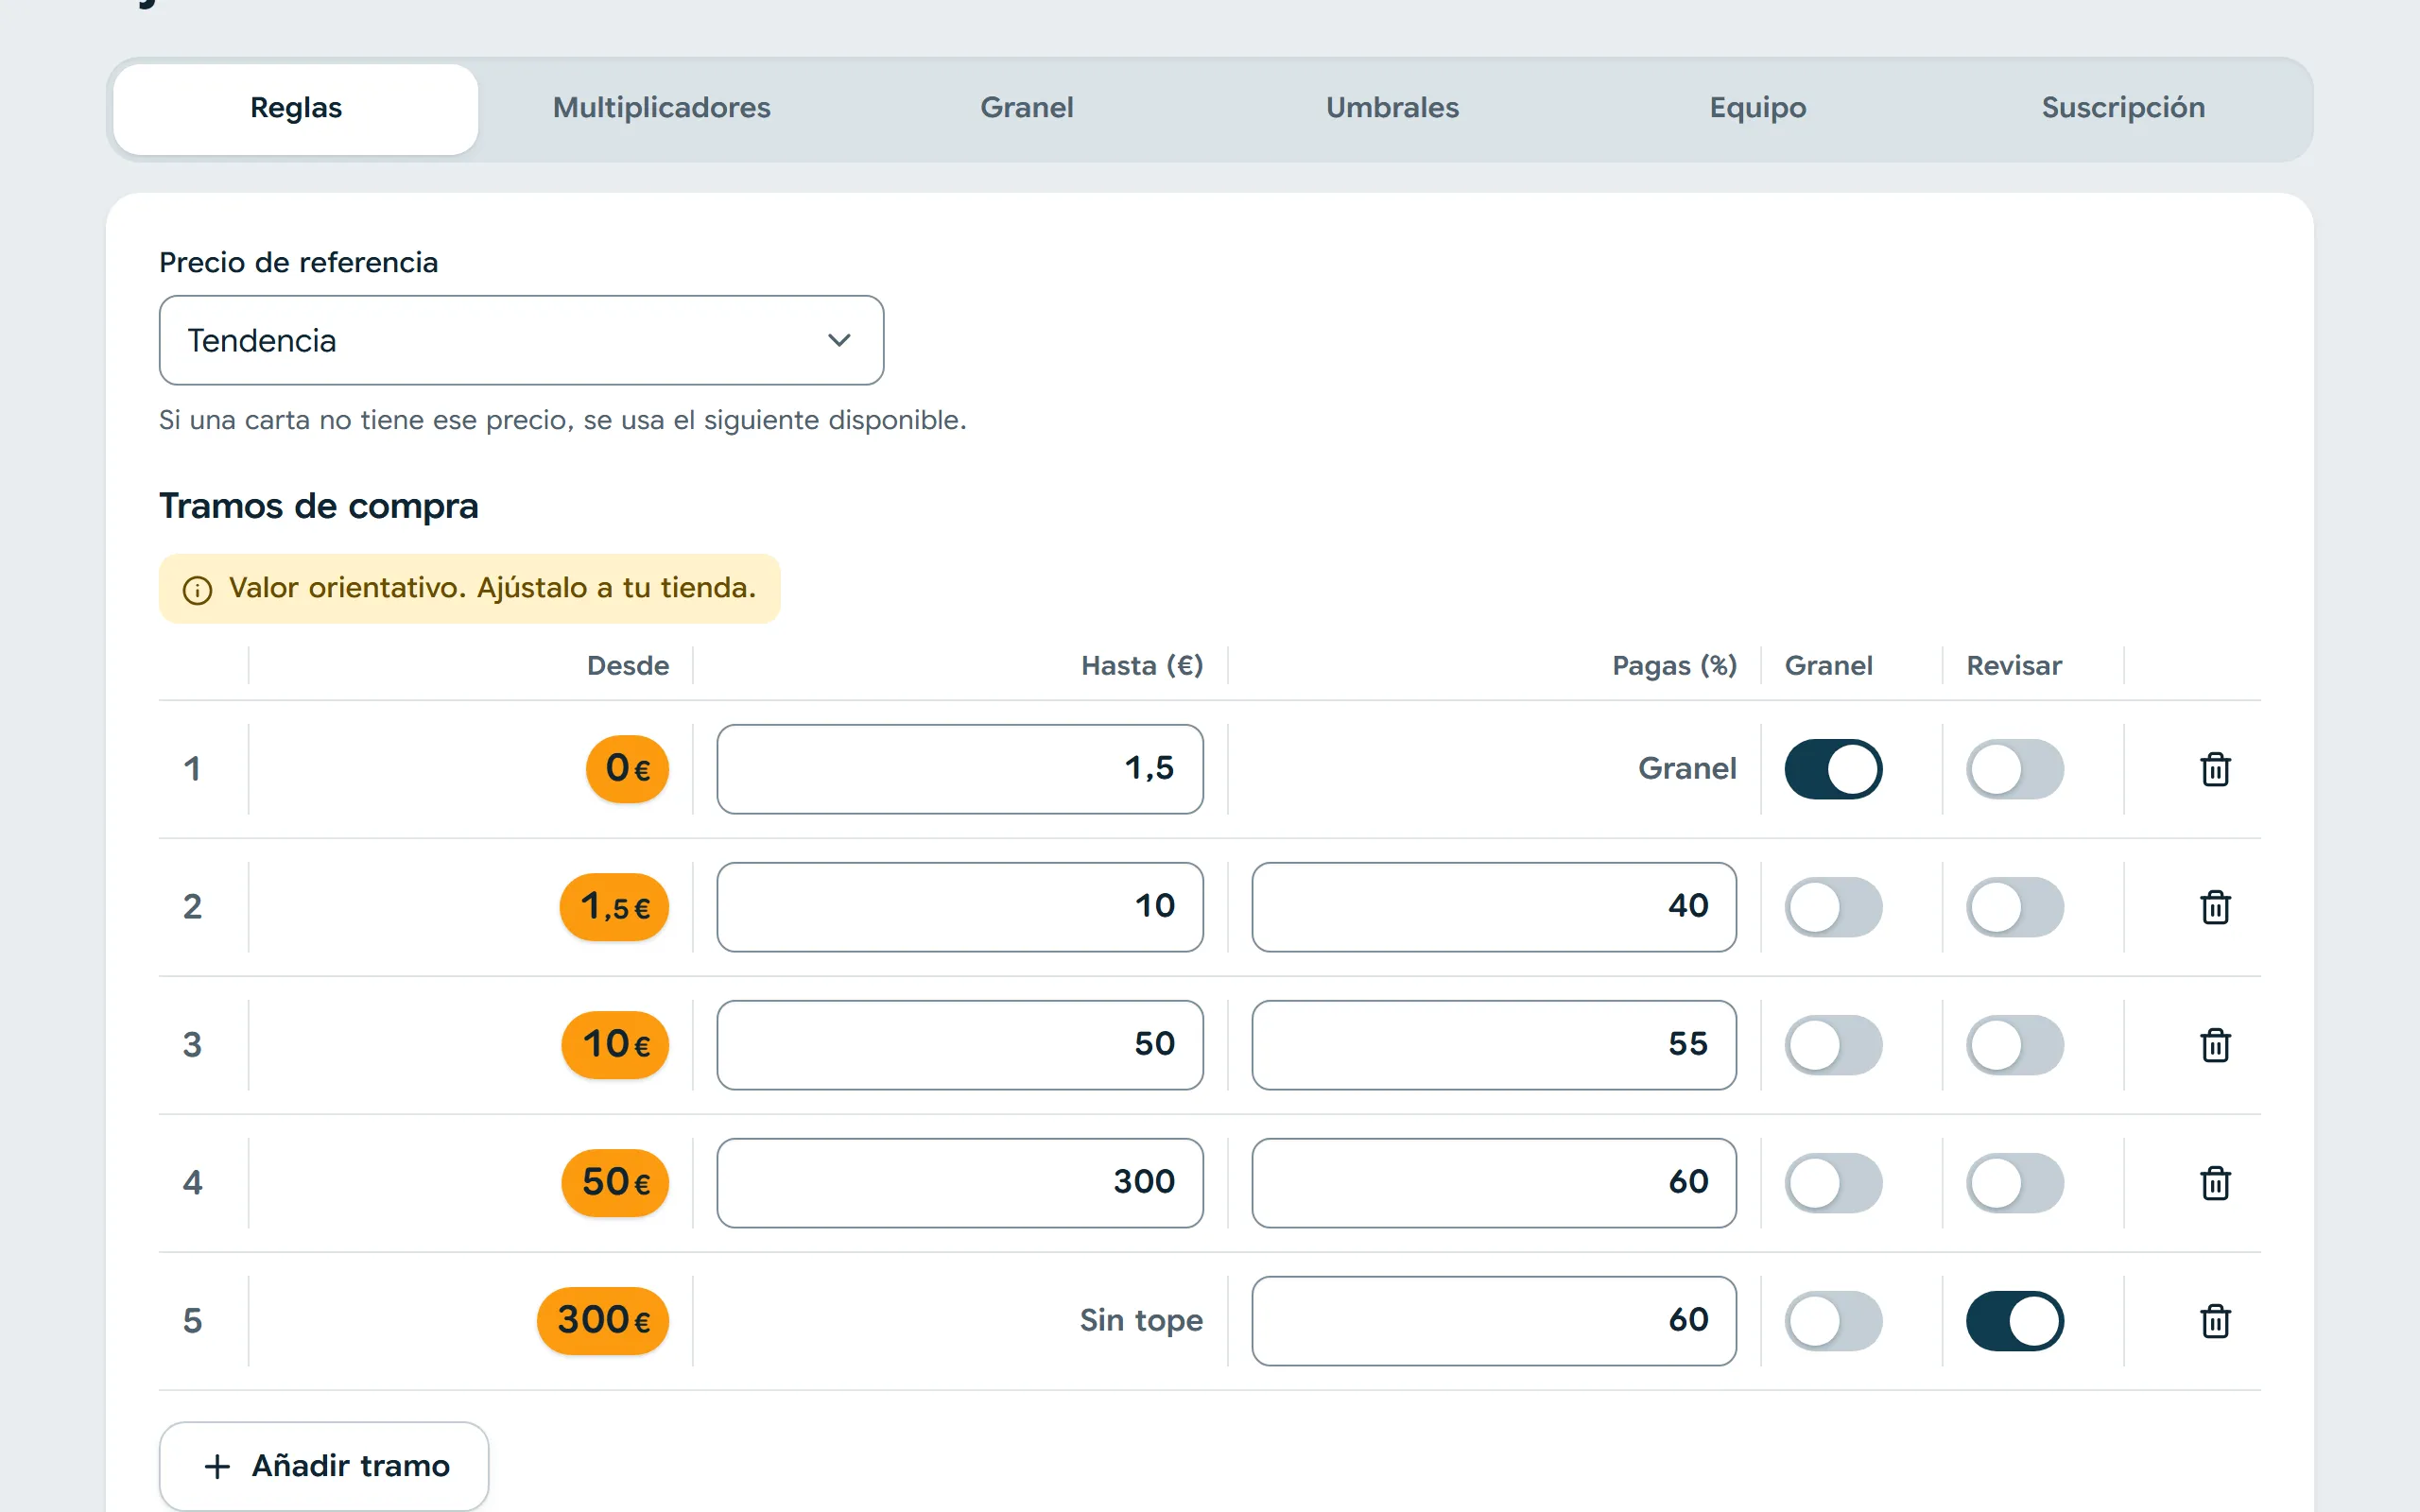Edit the Hasta field showing 1,5
This screenshot has width=2420, height=1512.
pos(960,769)
